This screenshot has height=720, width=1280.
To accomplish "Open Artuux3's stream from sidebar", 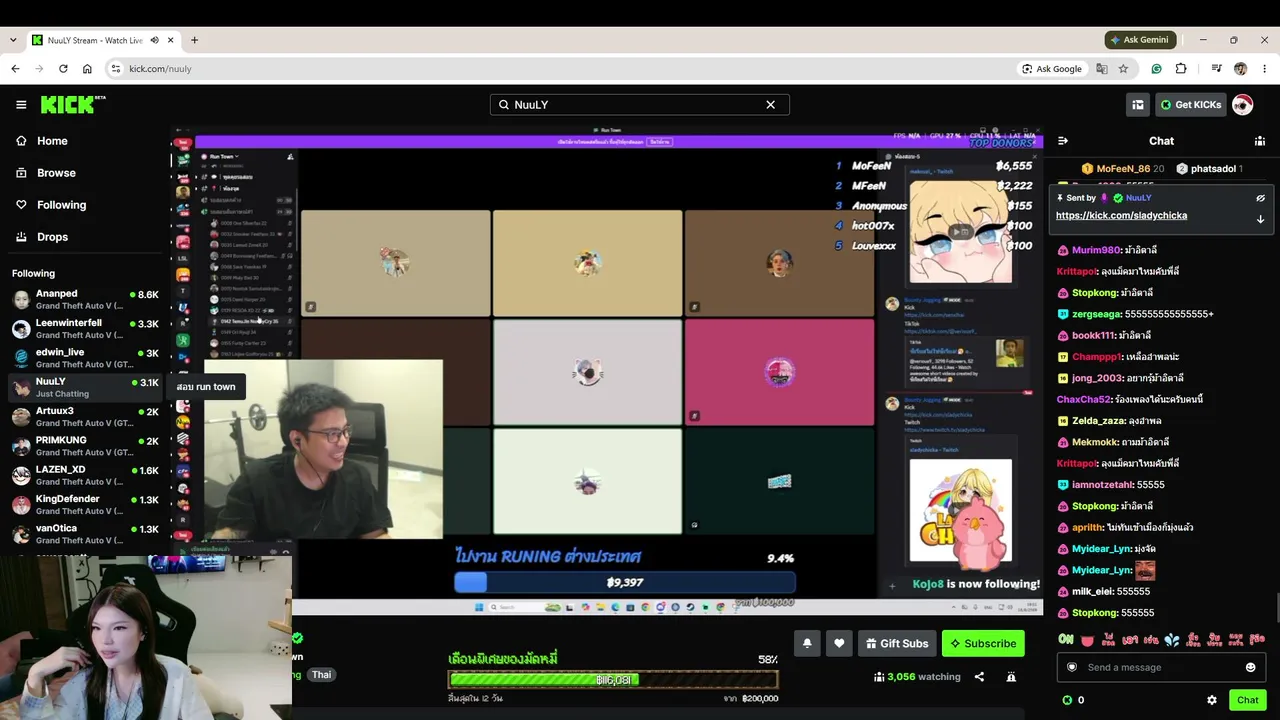I will pos(85,416).
